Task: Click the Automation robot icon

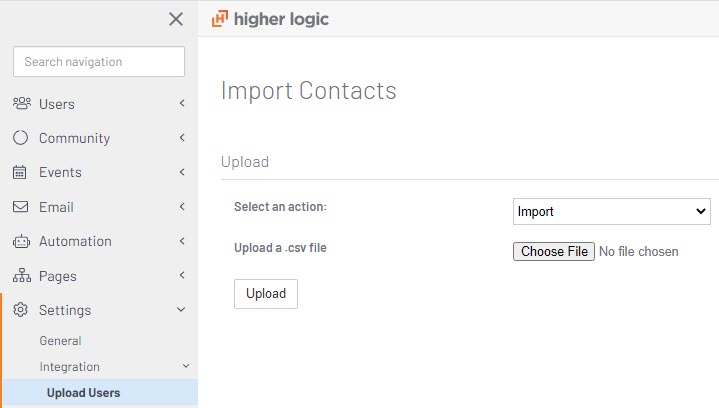Action: [21, 241]
